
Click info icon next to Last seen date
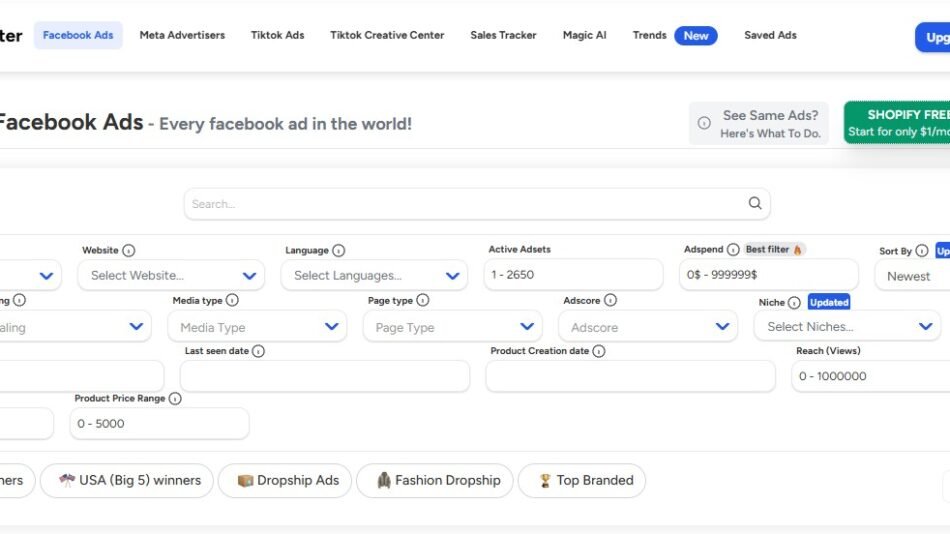click(258, 351)
